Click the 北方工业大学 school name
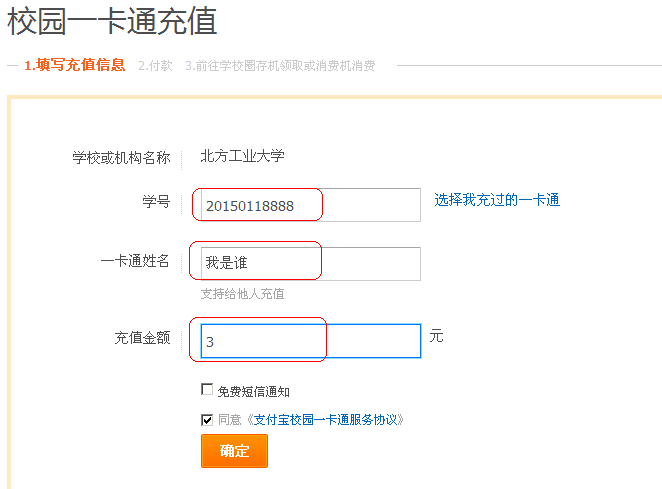662x489 pixels. pyautogui.click(x=242, y=156)
